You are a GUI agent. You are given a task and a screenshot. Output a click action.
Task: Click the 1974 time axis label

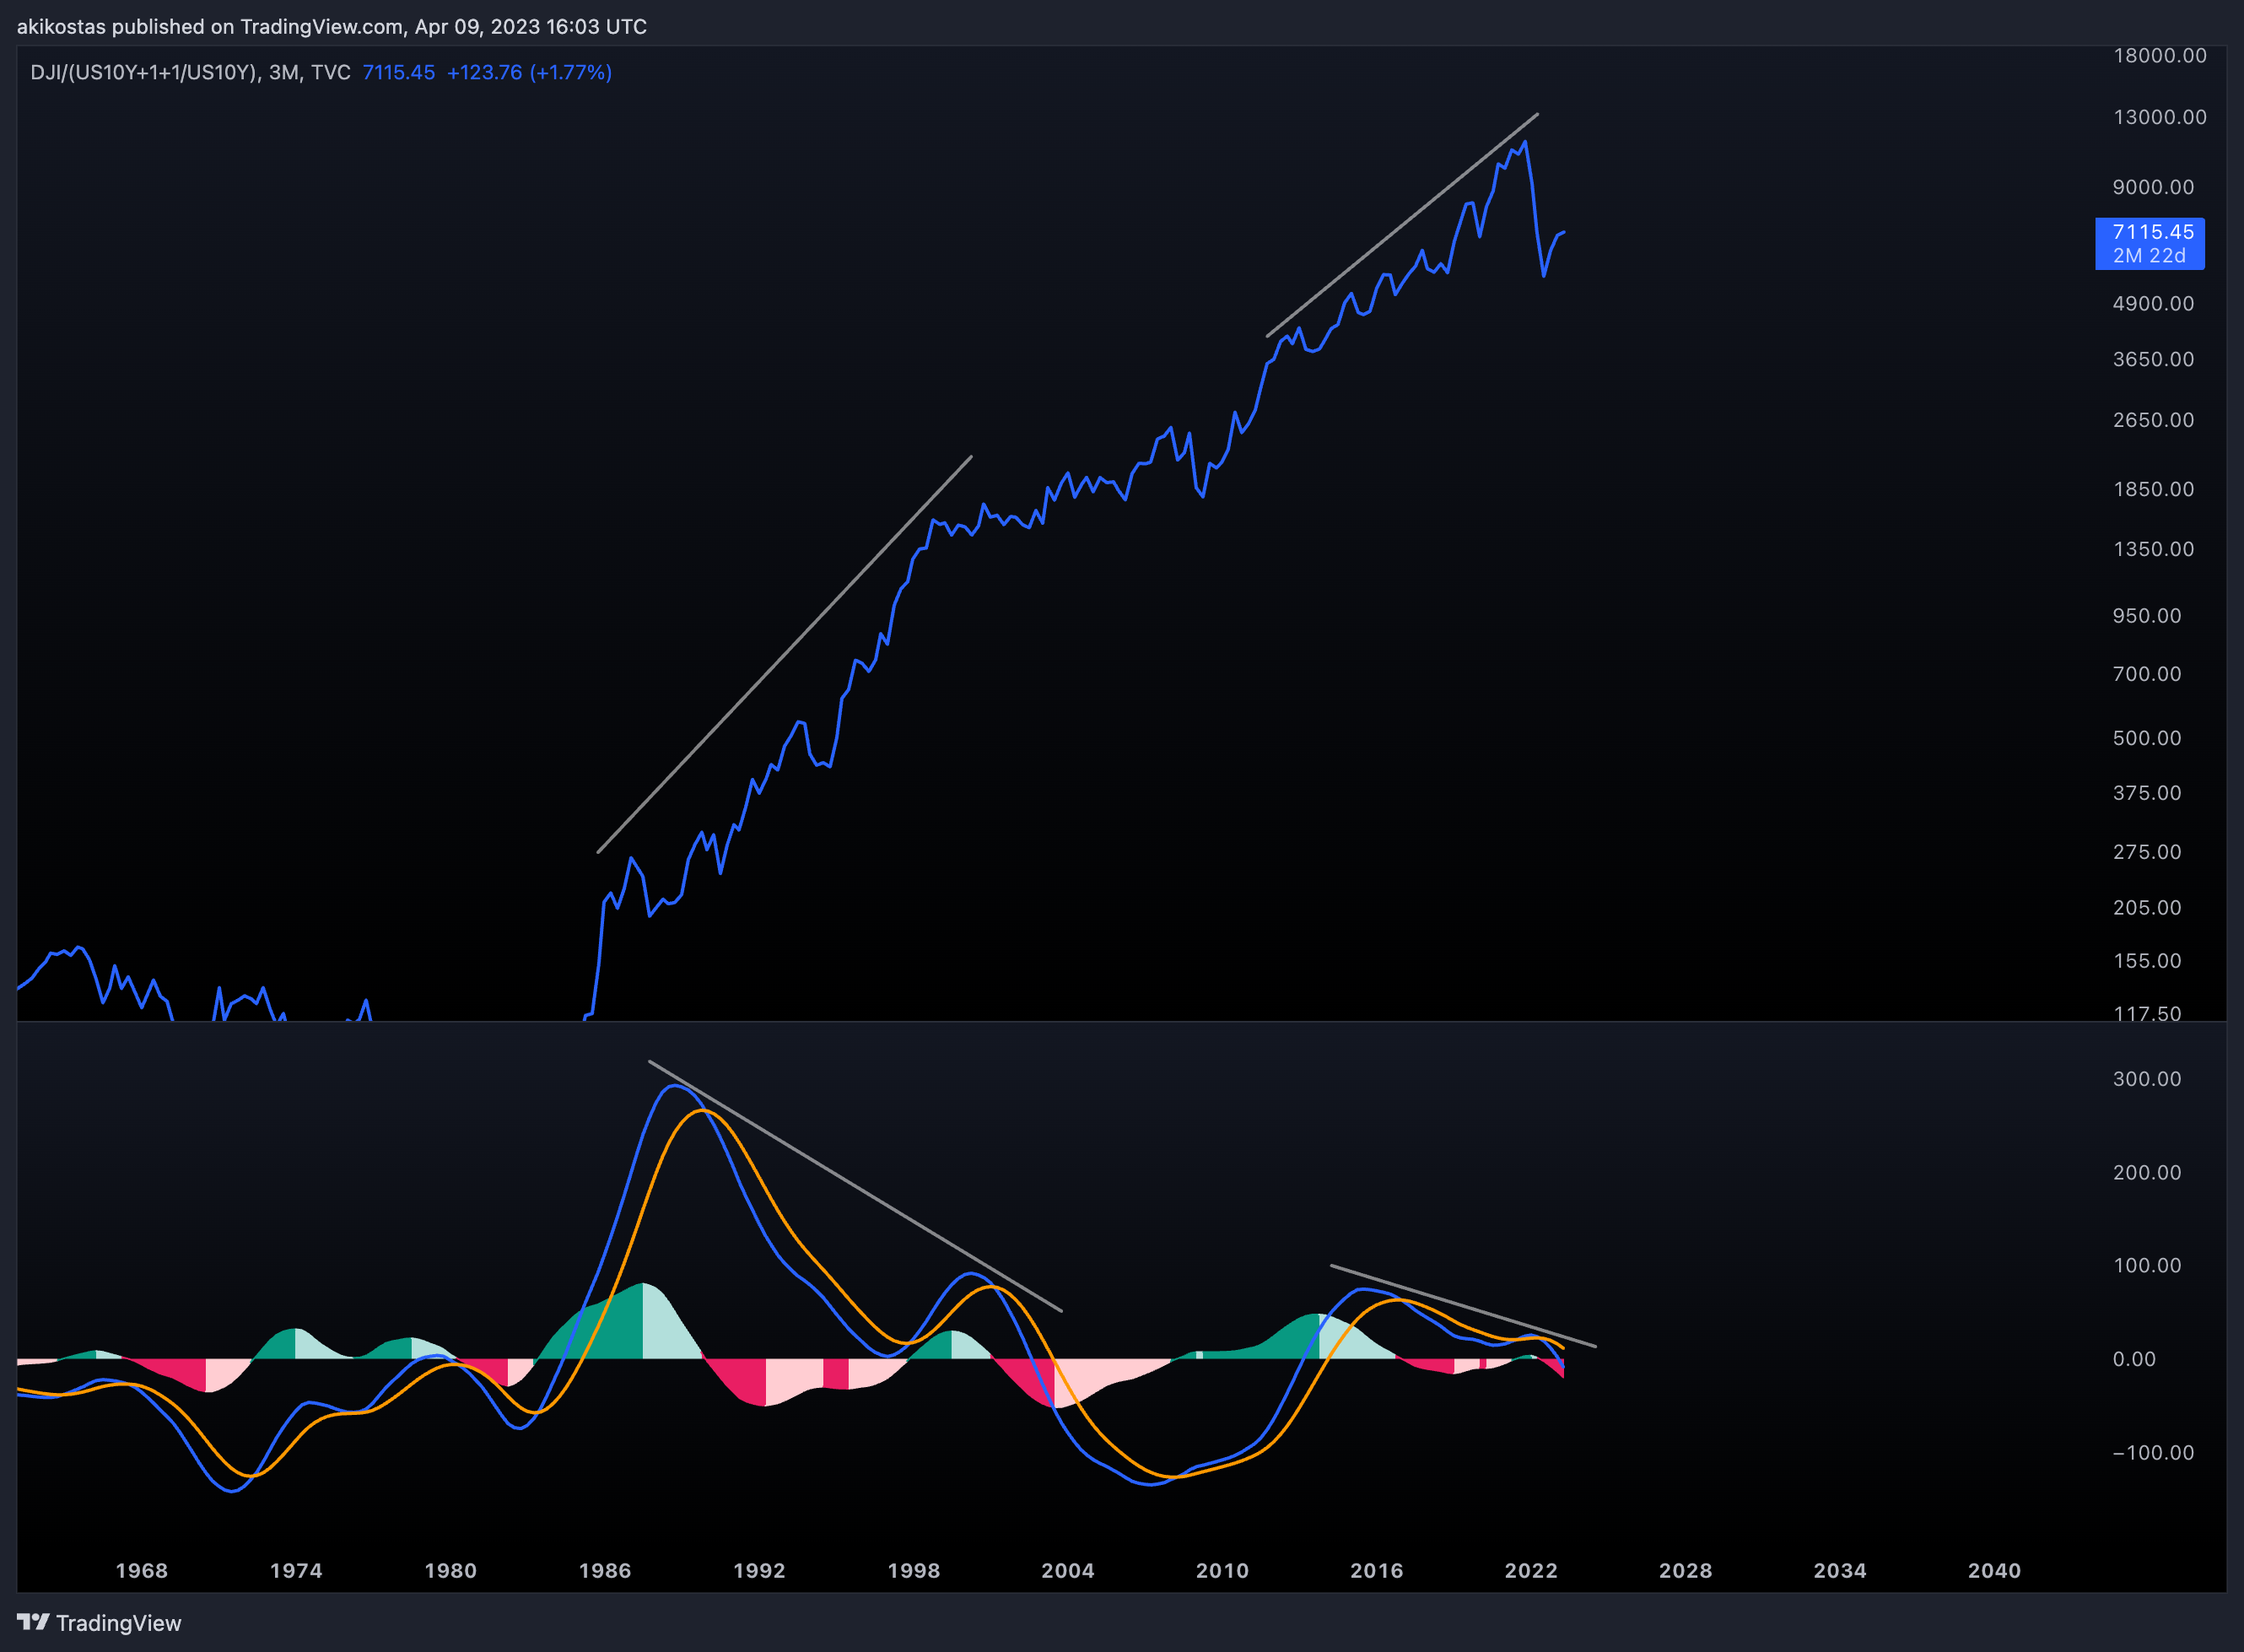click(x=296, y=1571)
